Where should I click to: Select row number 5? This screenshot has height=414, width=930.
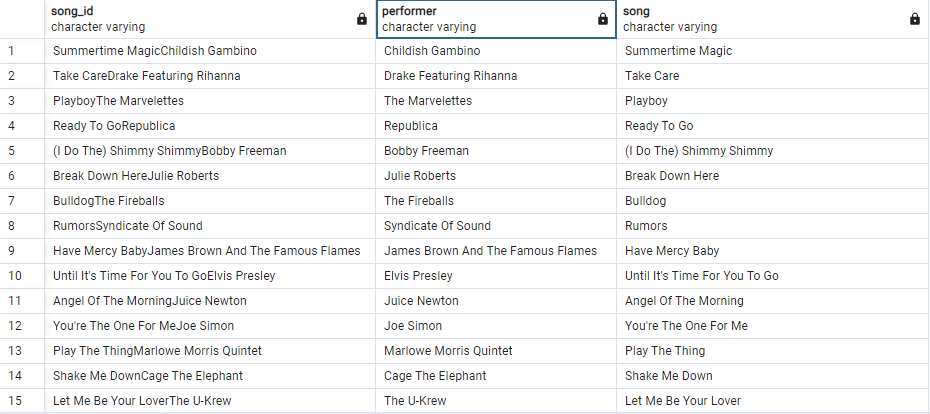(11, 151)
